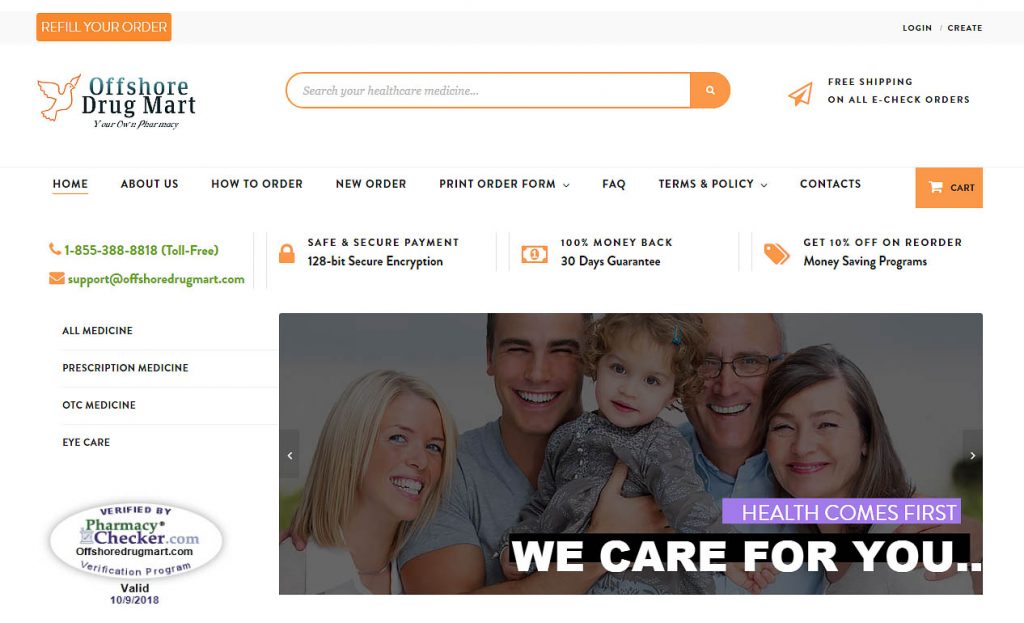
Task: Expand the Terms & Policy dropdown
Action: coord(712,184)
